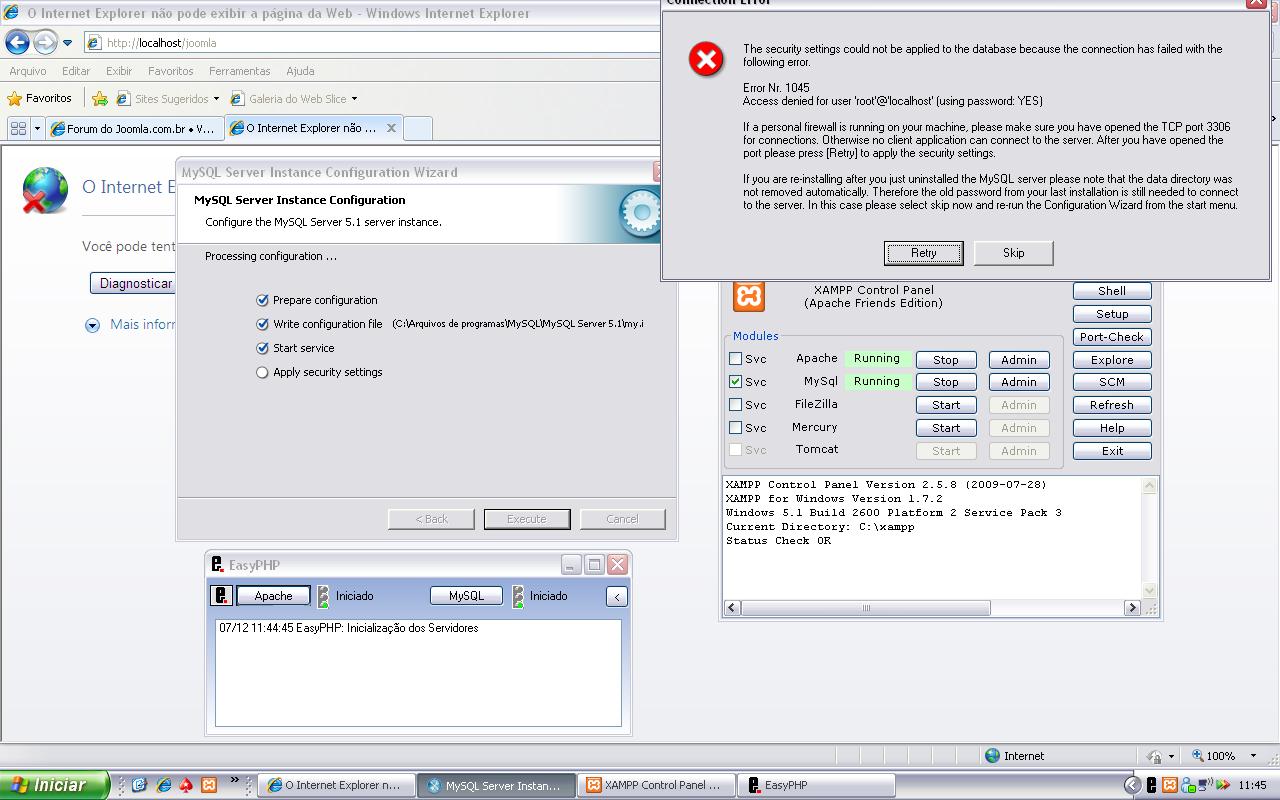Open the Ajuda menu
Viewport: 1280px width, 800px height.
300,71
